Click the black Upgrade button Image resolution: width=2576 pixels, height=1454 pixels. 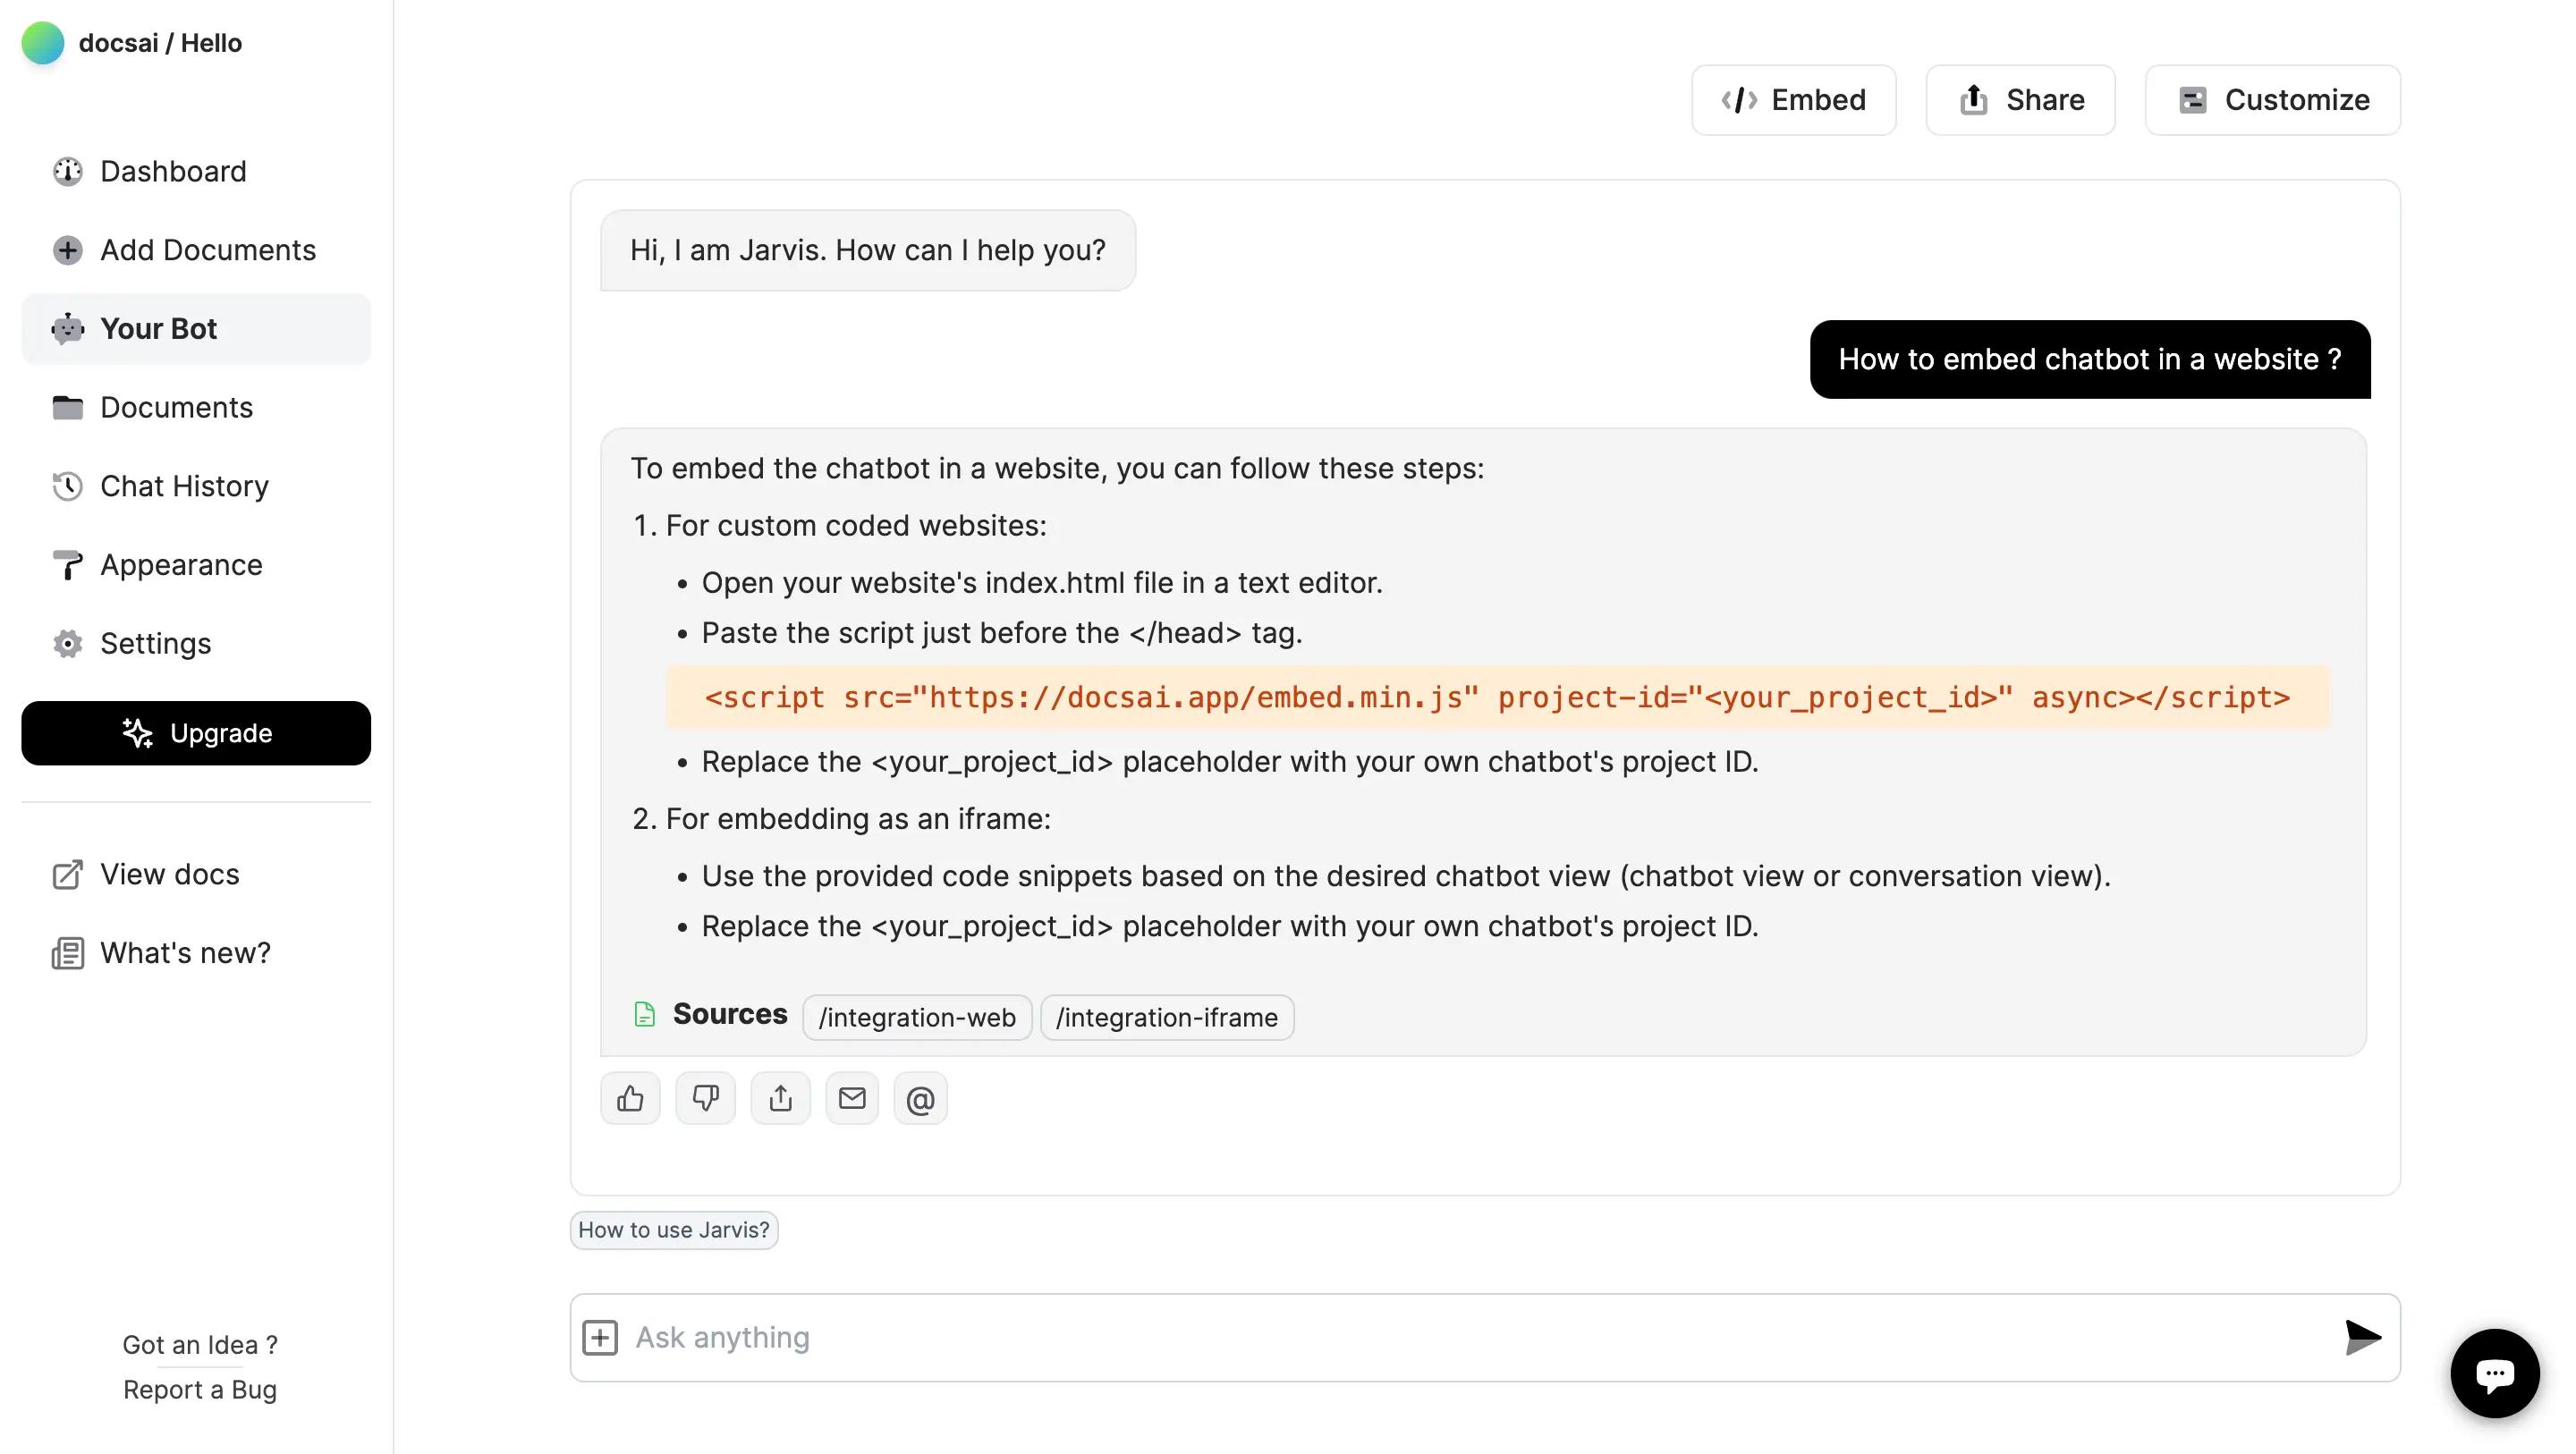point(196,733)
